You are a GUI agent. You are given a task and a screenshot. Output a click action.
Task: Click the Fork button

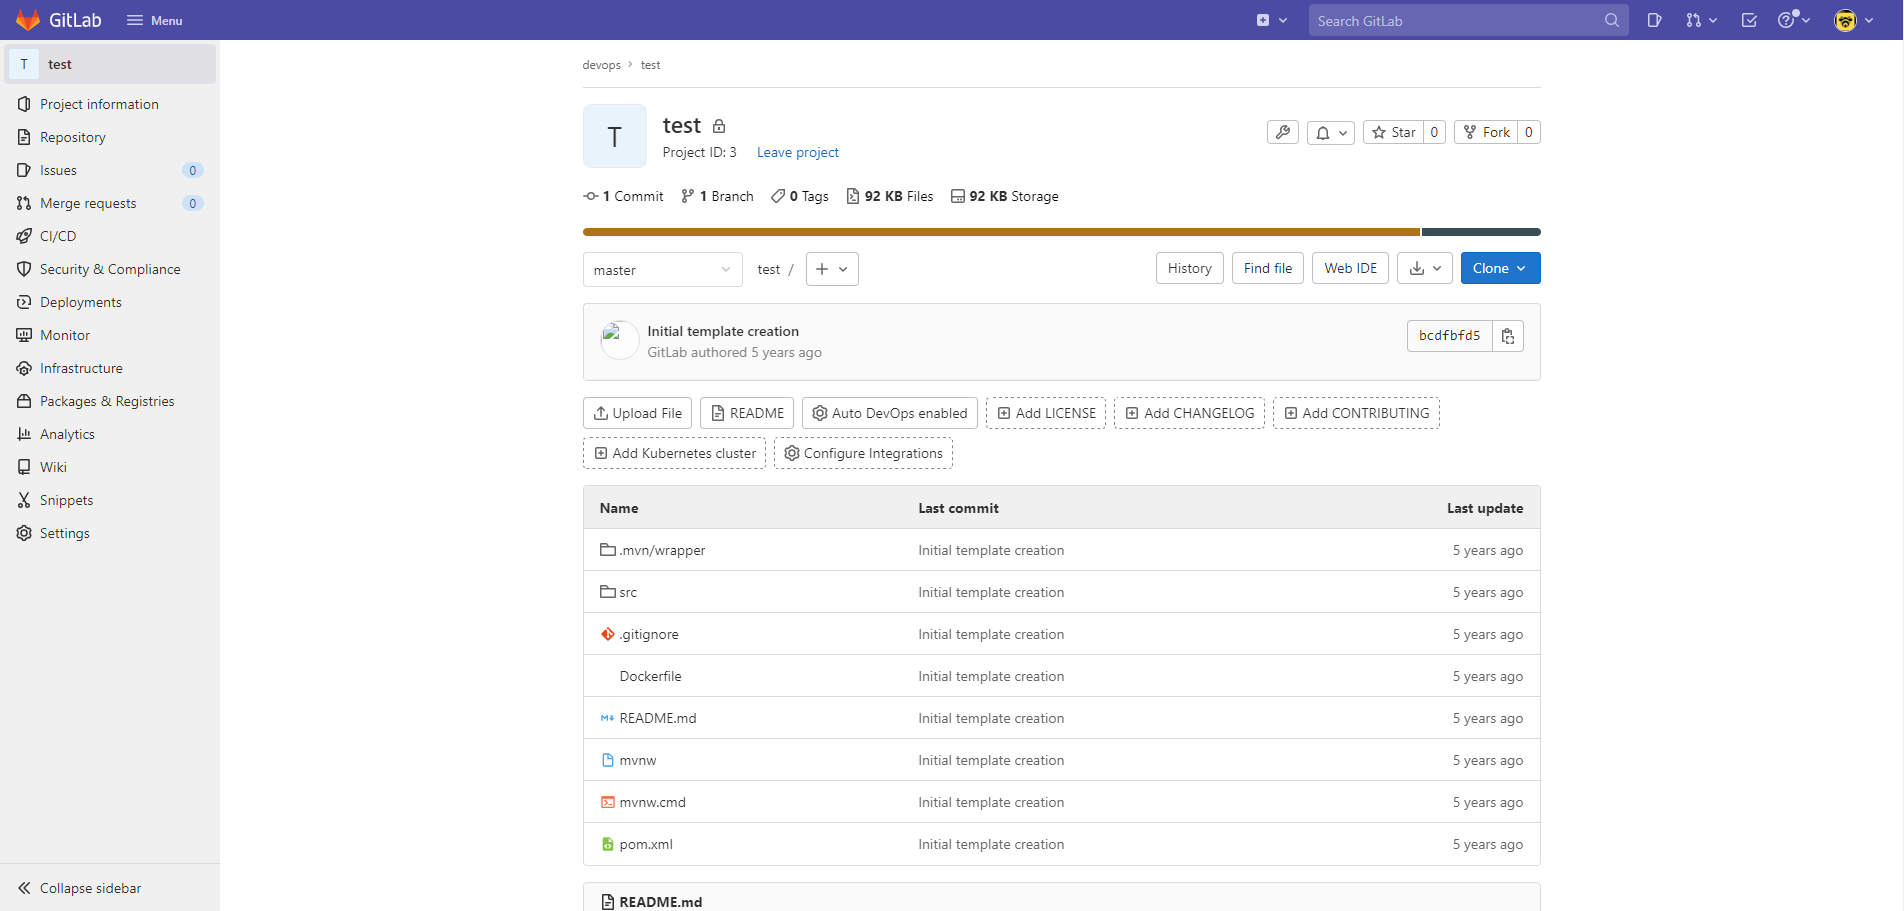tap(1486, 132)
